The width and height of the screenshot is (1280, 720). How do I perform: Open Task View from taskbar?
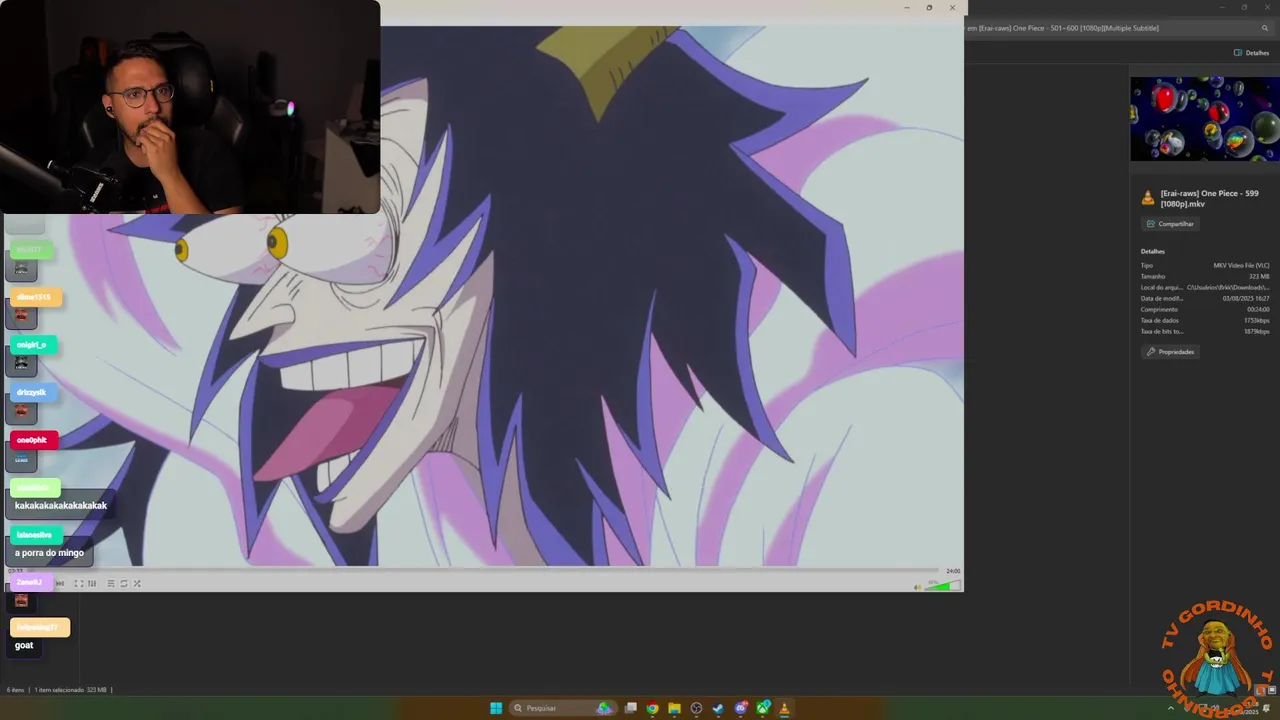click(x=631, y=708)
